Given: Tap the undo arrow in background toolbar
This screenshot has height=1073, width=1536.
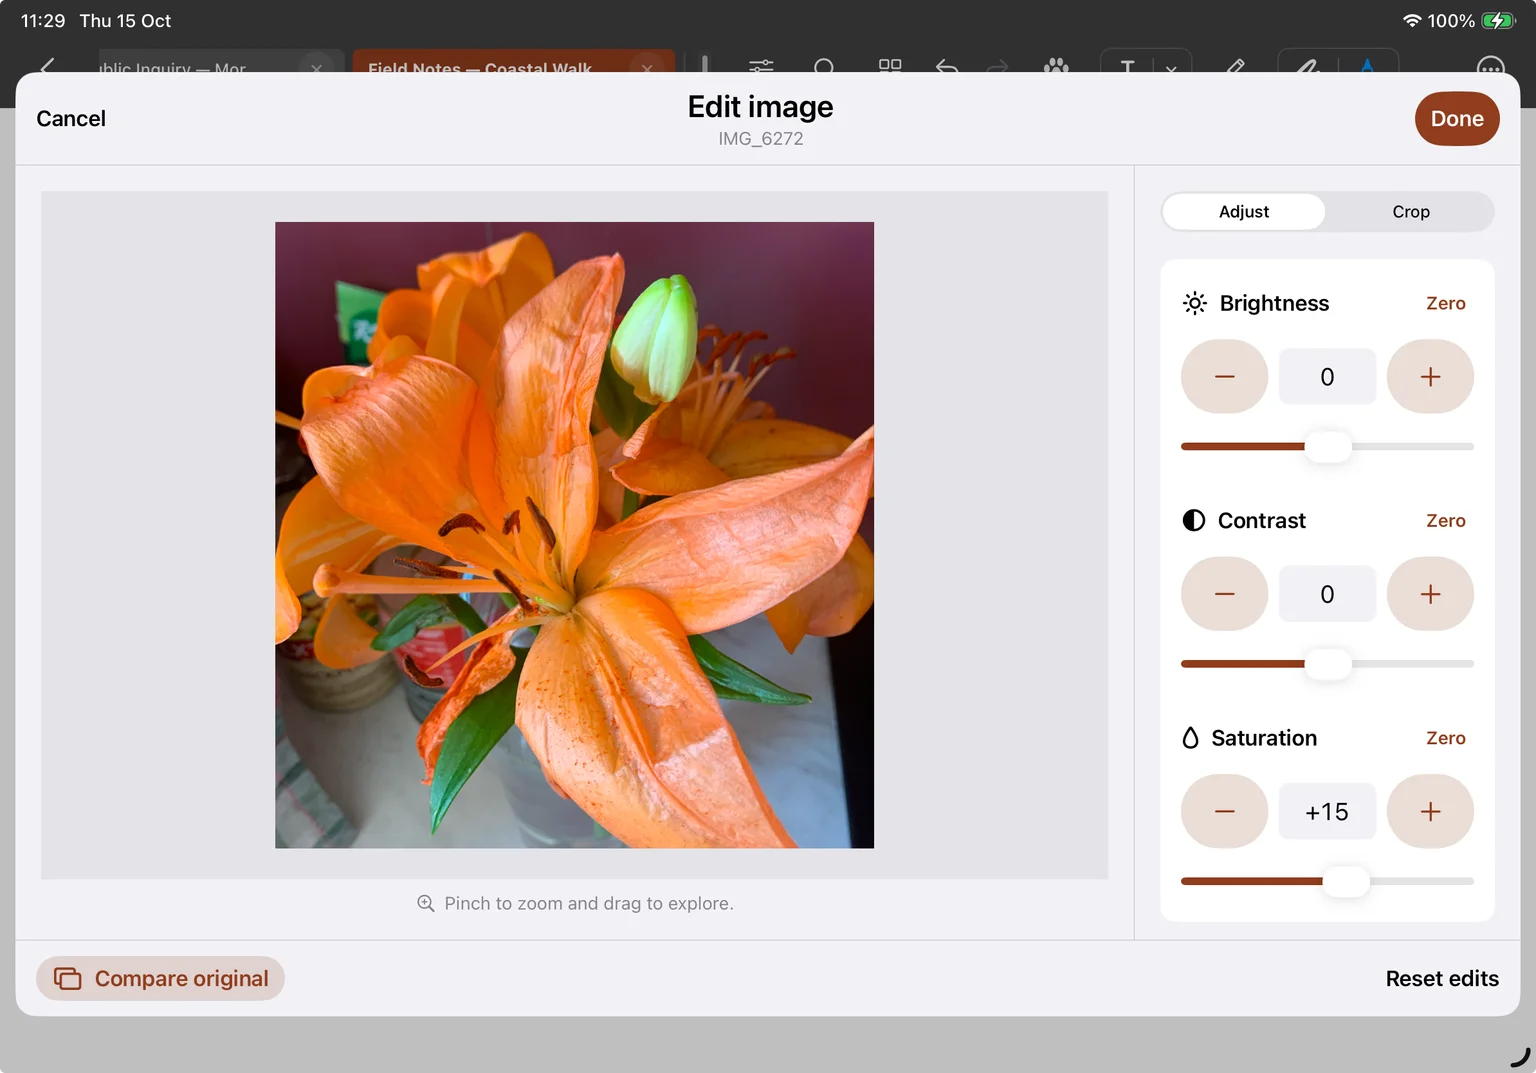Looking at the screenshot, I should click(x=947, y=65).
